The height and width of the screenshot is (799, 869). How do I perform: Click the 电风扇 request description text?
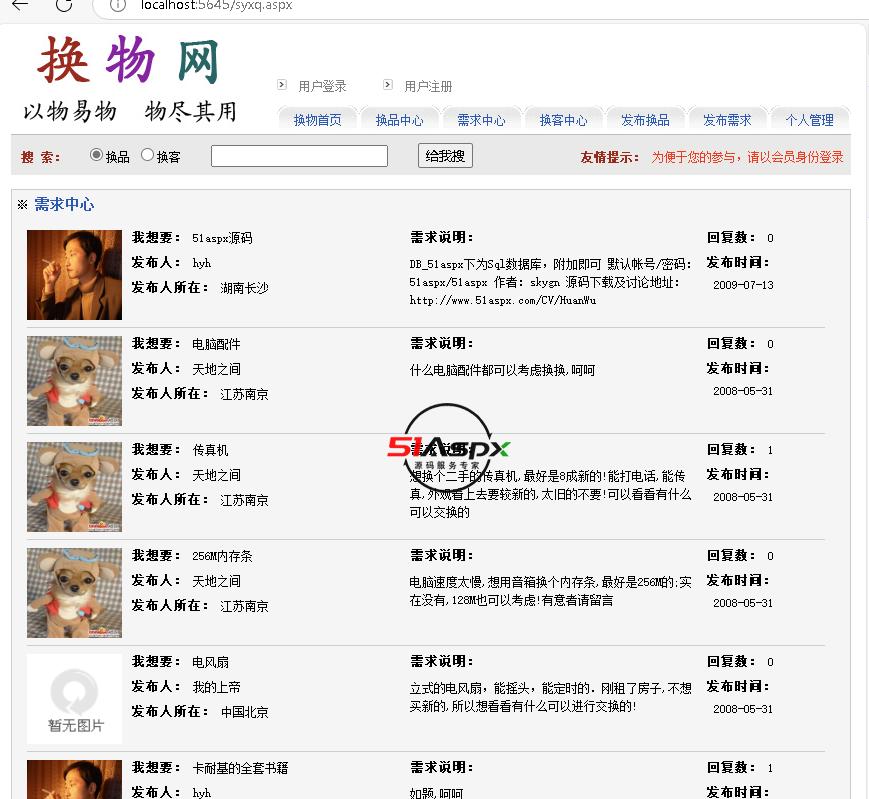pyautogui.click(x=550, y=697)
